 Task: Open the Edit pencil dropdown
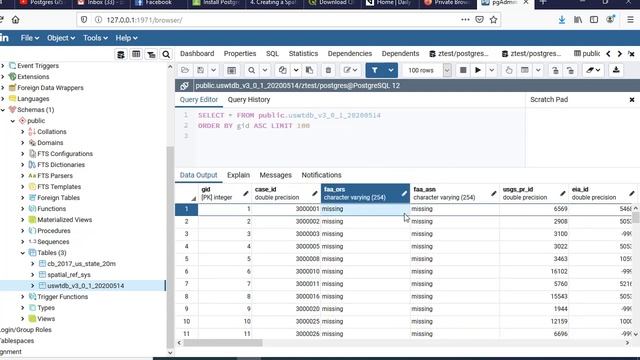pos(350,70)
